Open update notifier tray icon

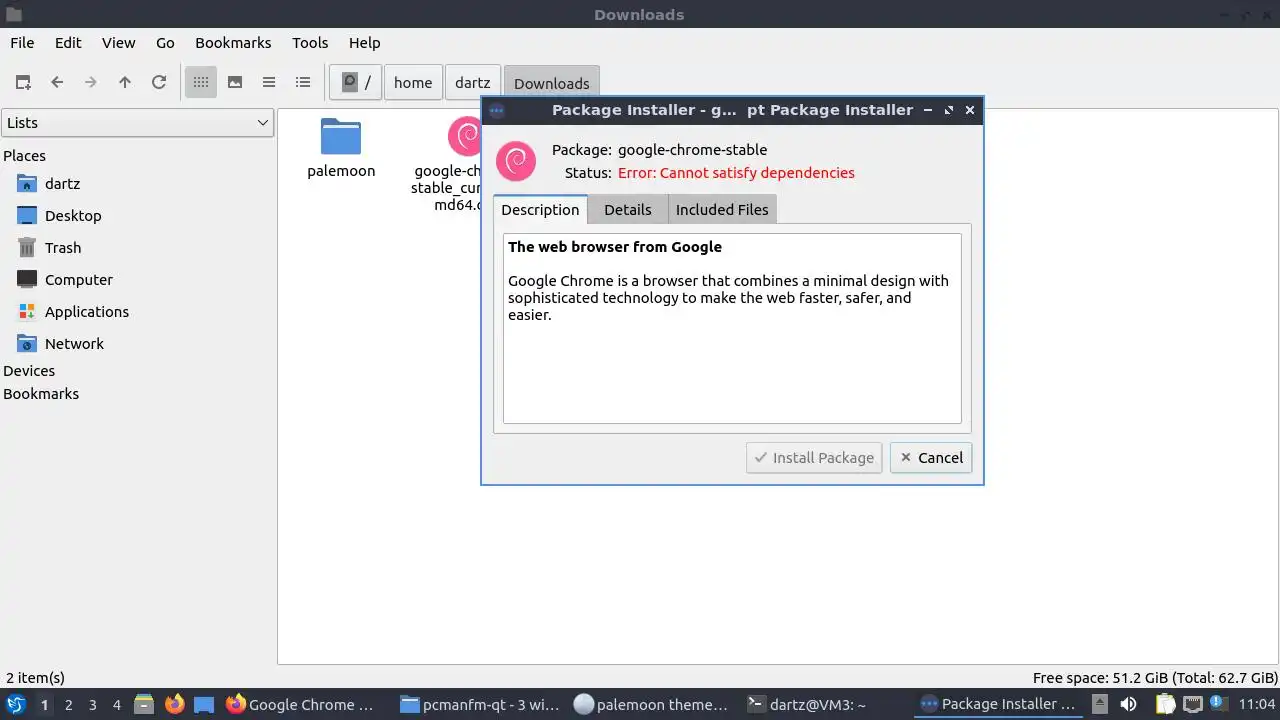pyautogui.click(x=1219, y=705)
